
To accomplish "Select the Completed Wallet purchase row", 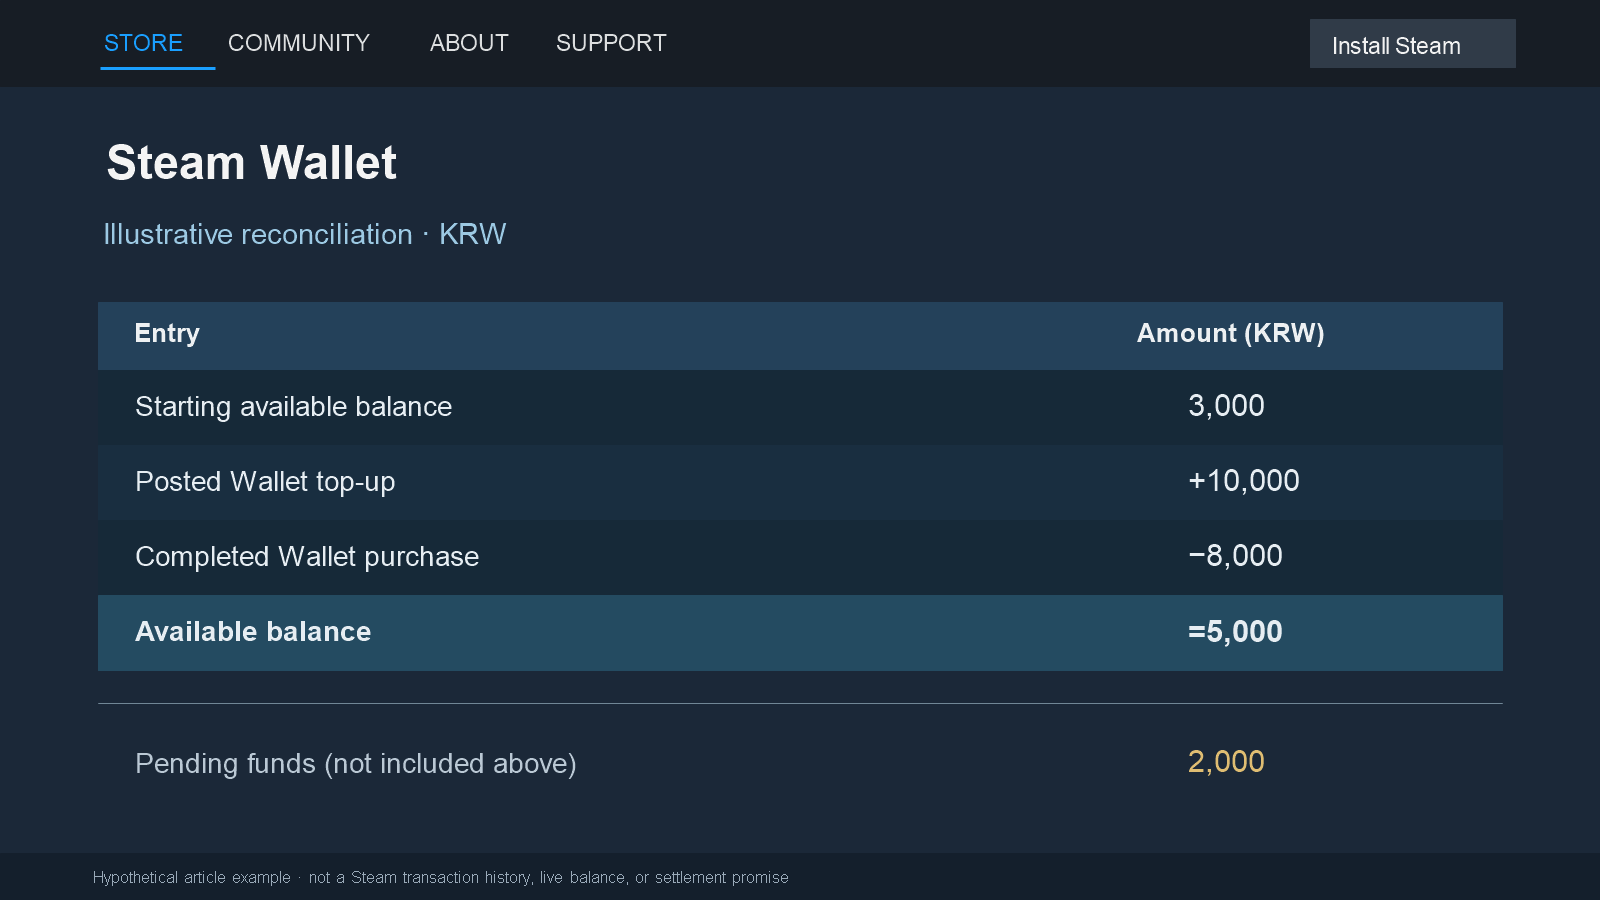I will pyautogui.click(x=800, y=557).
